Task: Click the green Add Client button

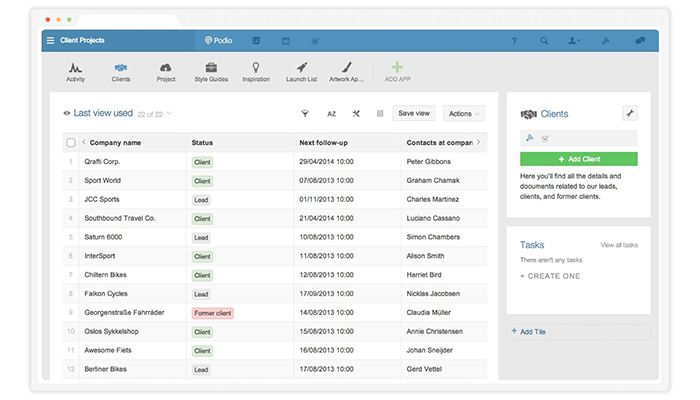Action: [x=578, y=159]
